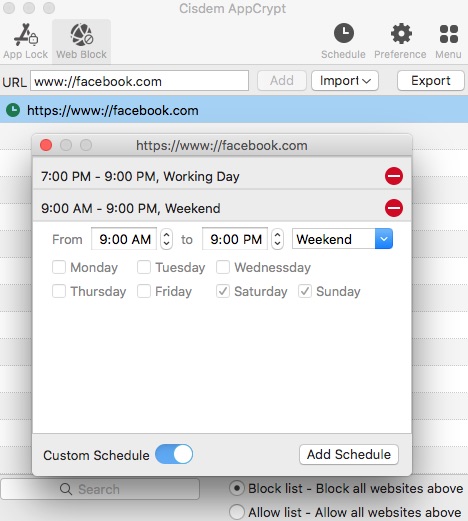Screen dimensions: 468x521
Task: Open the Menu grid icon
Action: pos(449,34)
